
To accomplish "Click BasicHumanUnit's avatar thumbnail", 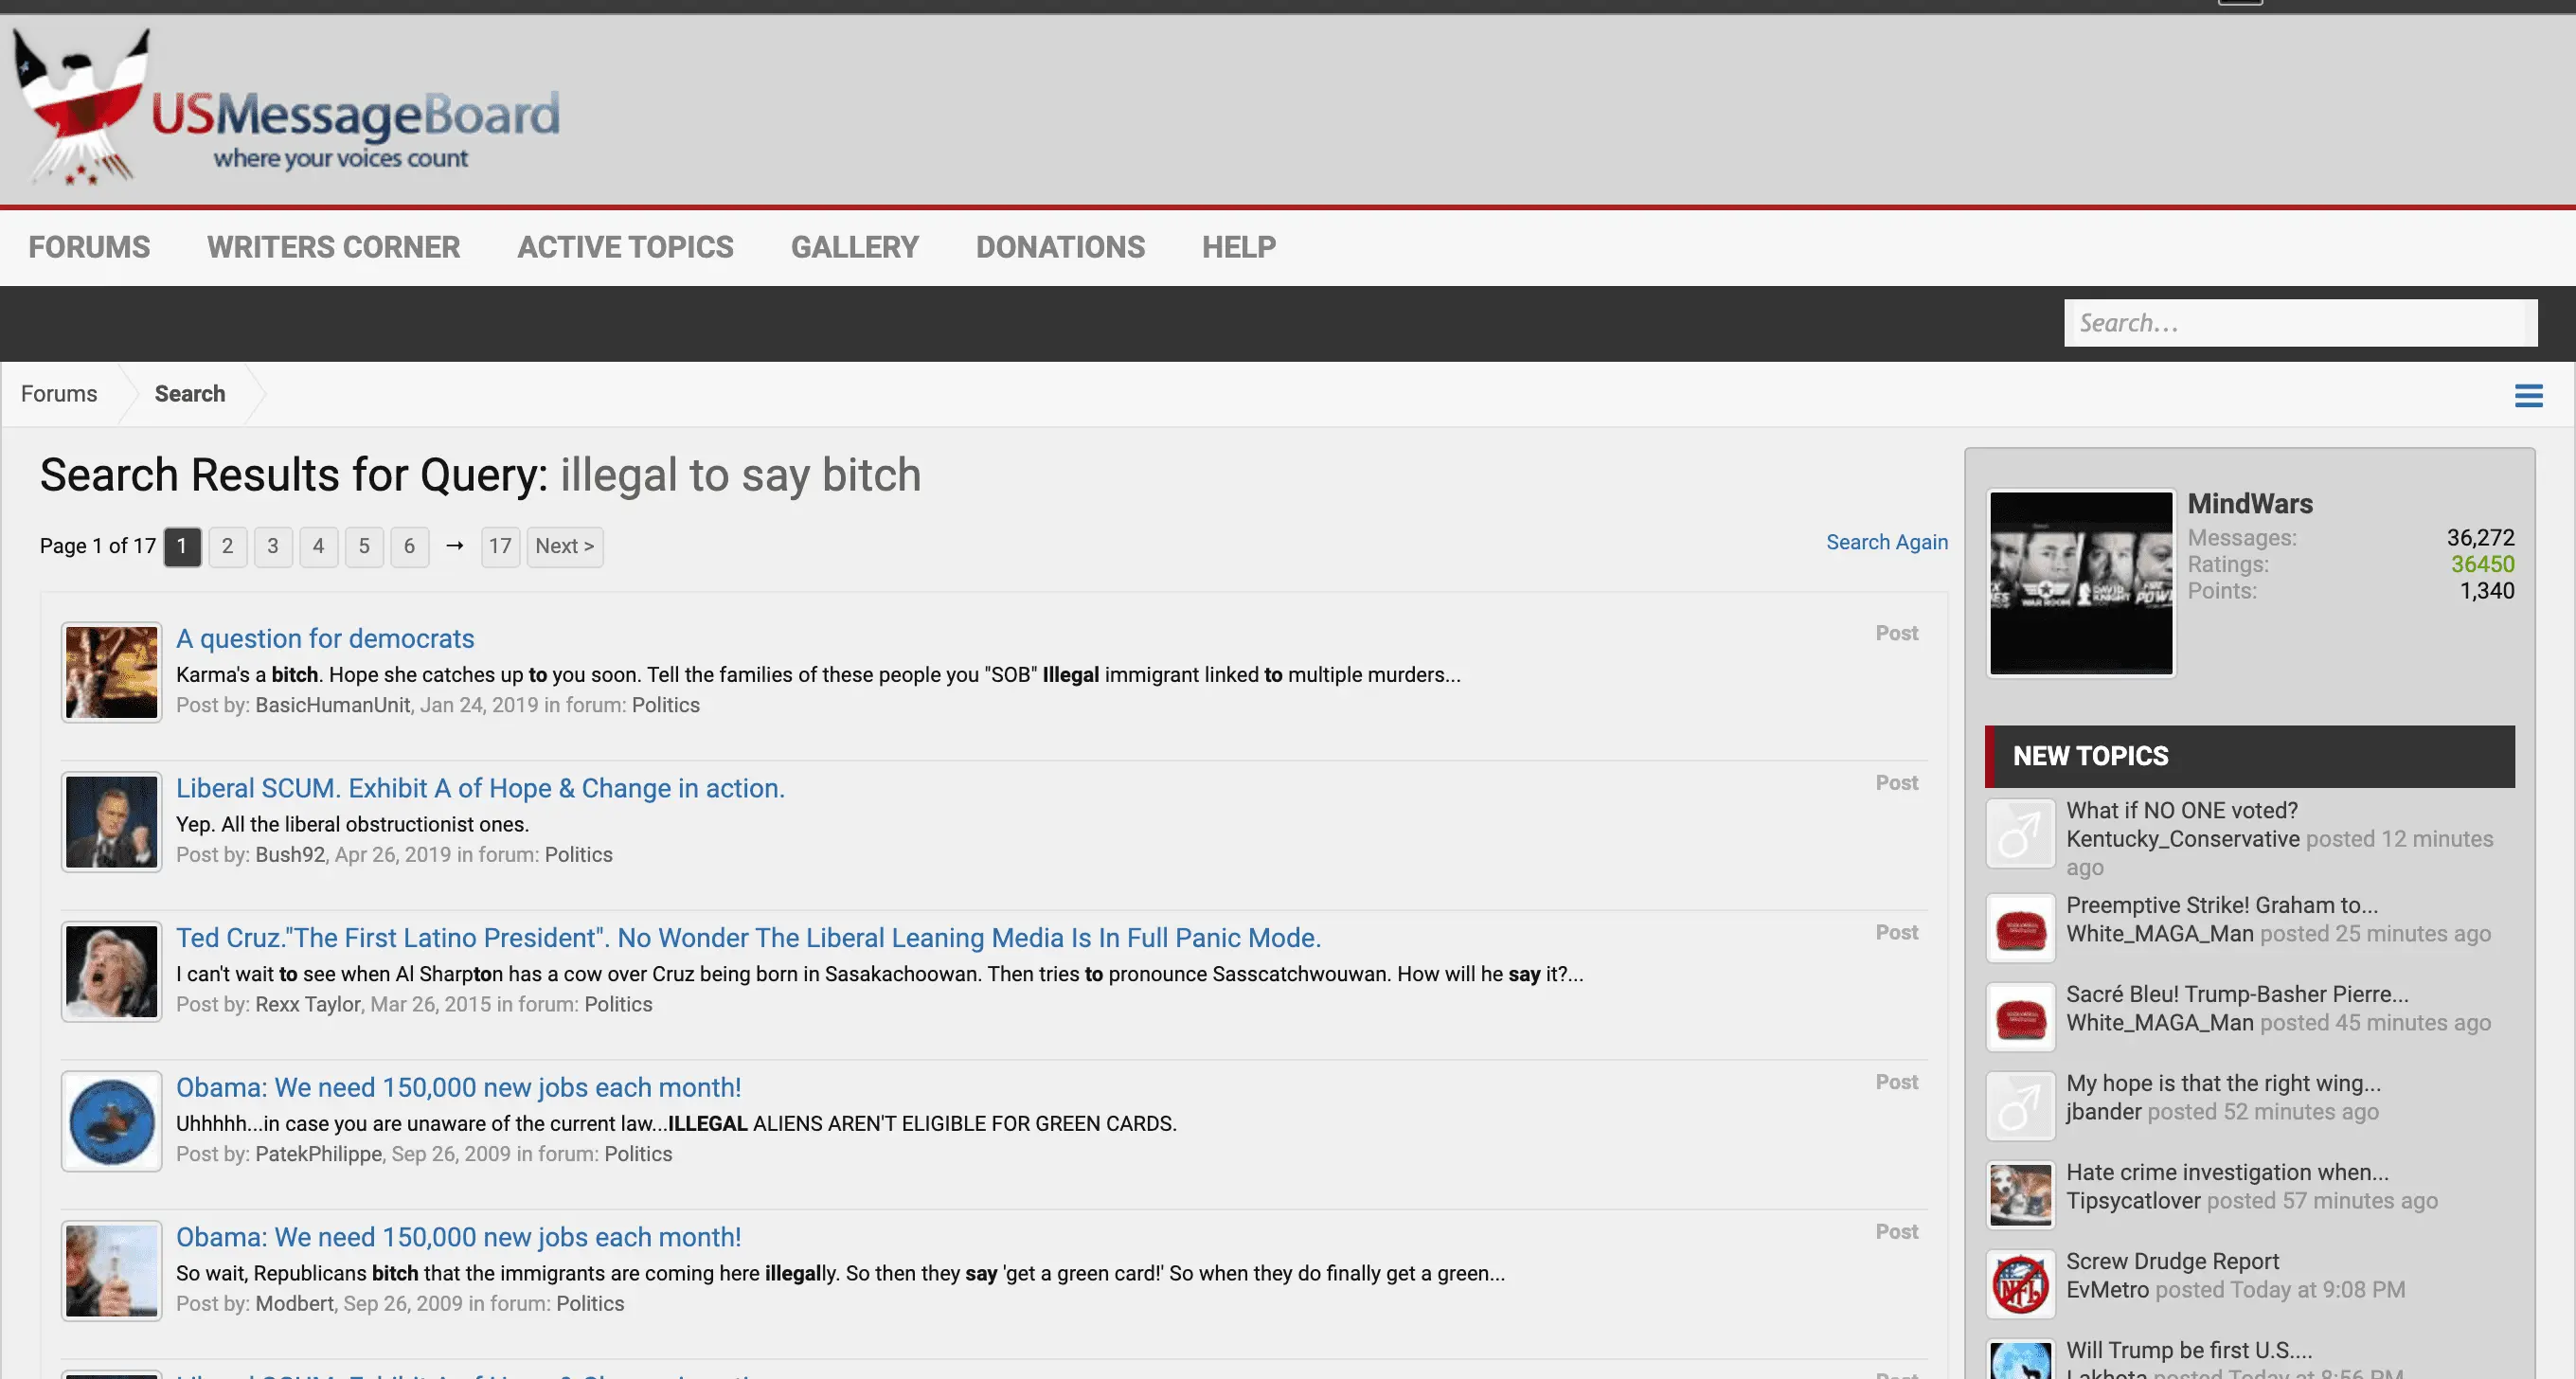I will point(111,672).
